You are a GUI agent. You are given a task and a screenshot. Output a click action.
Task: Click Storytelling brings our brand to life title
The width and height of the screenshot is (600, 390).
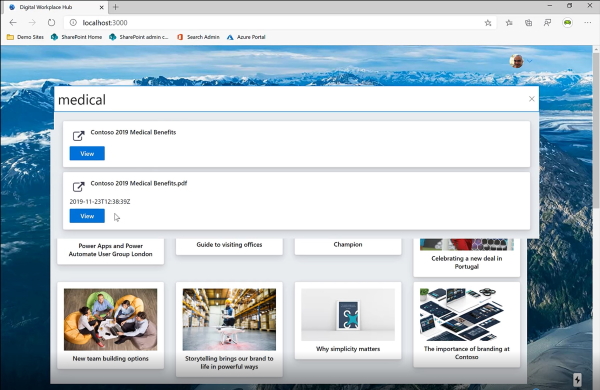229,362
